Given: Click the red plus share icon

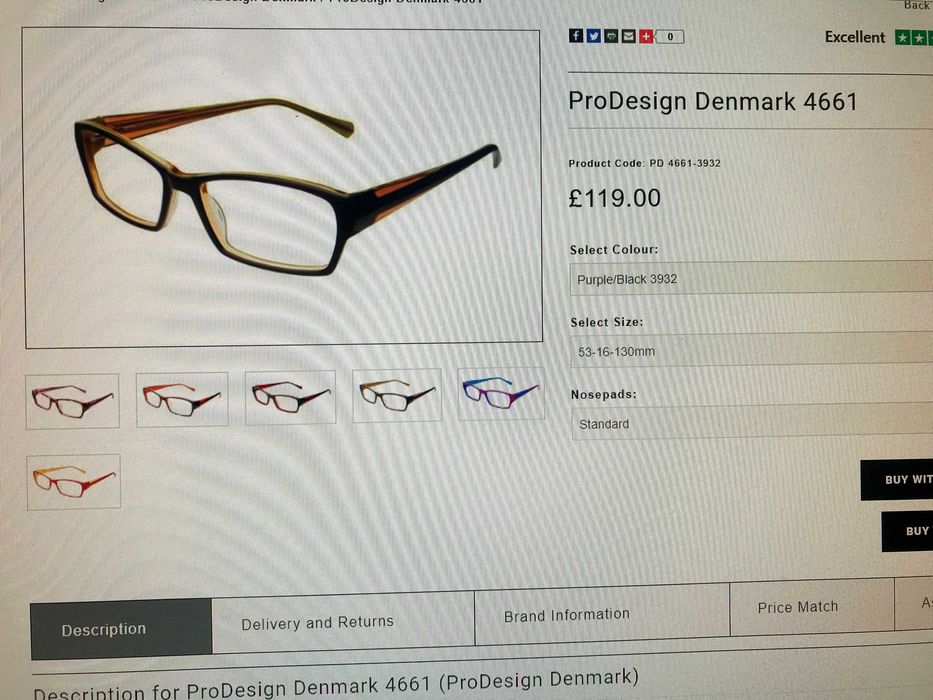Looking at the screenshot, I should 646,37.
